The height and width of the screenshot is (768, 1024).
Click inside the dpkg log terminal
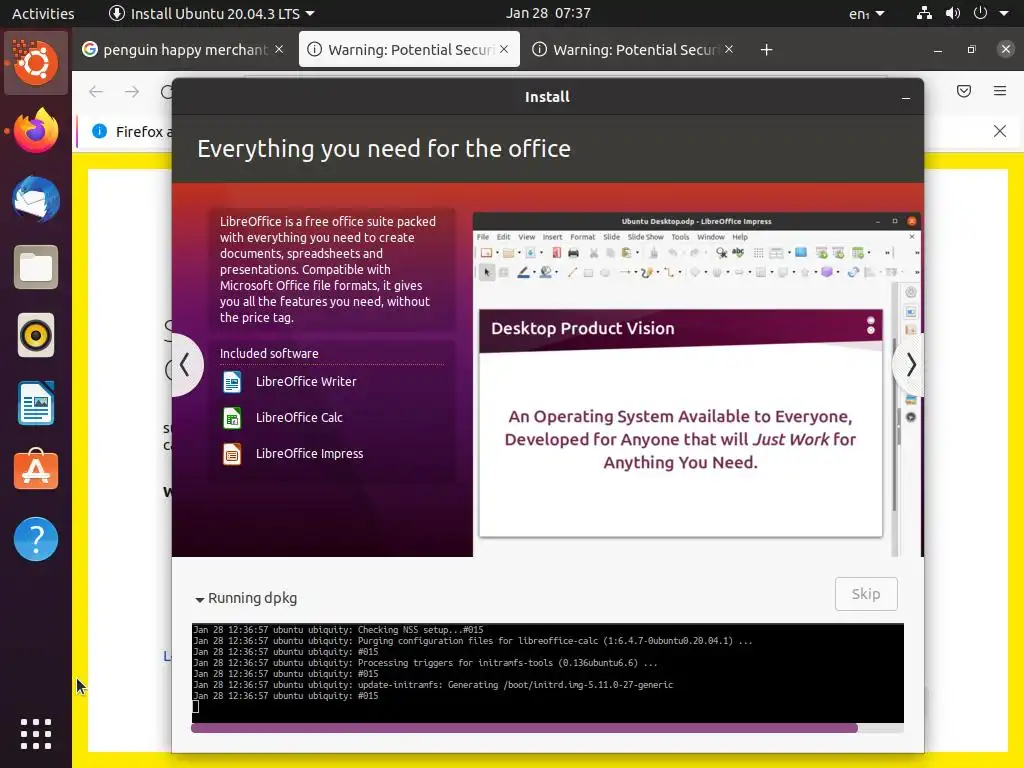pos(547,673)
